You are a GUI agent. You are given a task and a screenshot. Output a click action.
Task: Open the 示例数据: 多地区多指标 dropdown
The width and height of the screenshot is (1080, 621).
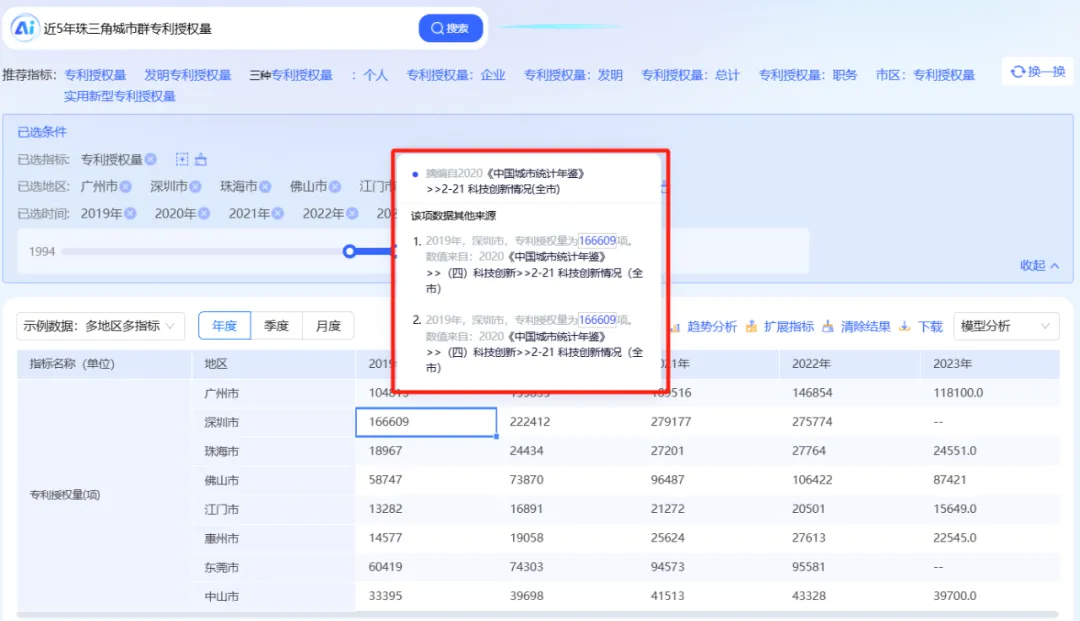[x=101, y=326]
